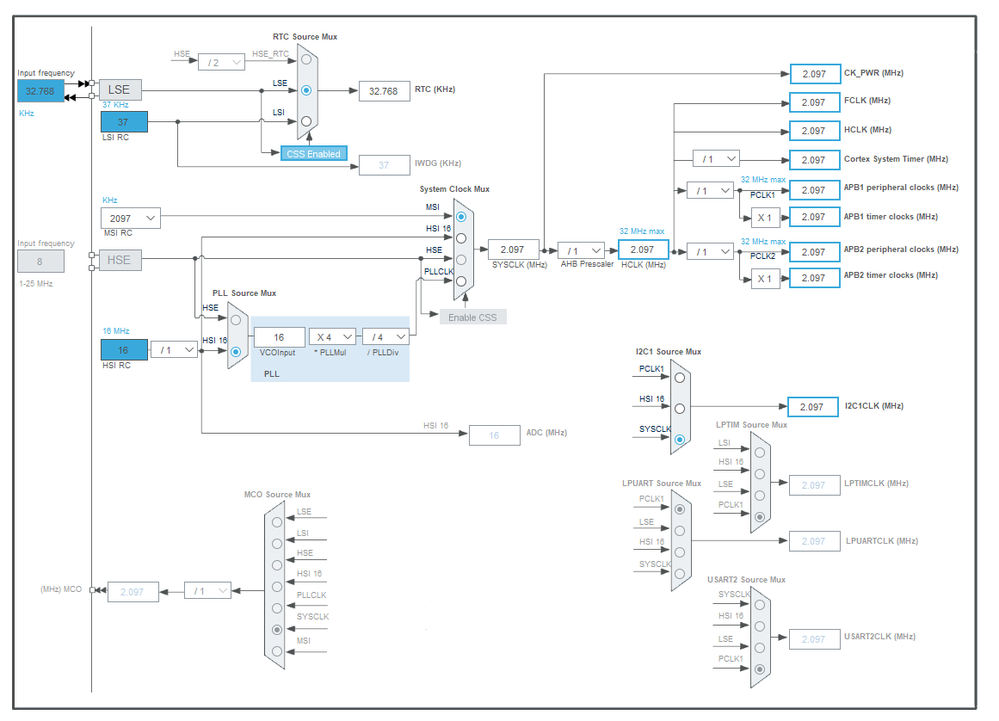Viewport: 999px width, 721px height.
Task: Click the SYSCLK 2.097 value box
Action: pyautogui.click(x=514, y=250)
